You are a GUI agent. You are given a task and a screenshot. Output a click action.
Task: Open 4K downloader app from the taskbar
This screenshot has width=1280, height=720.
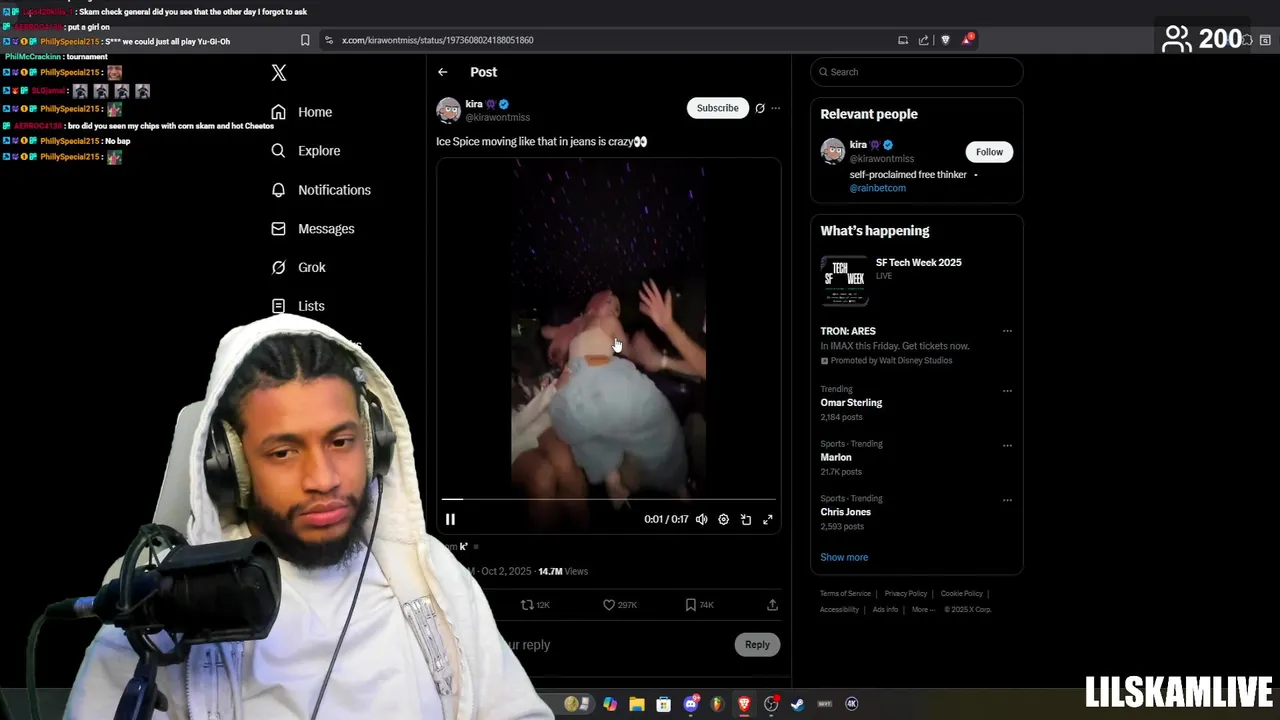tap(852, 704)
